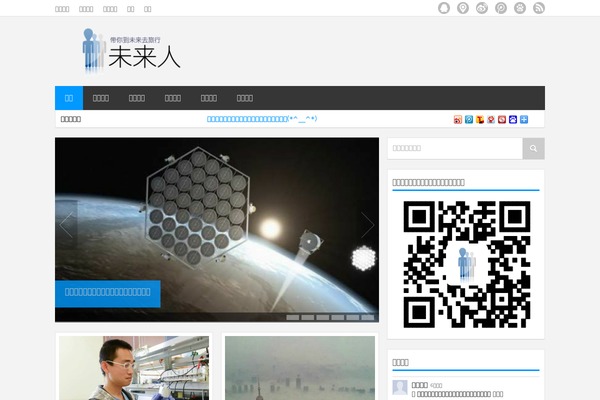This screenshot has width=600, height=400.
Task: Open article thumbnail of foggy city skyline
Action: pos(300,368)
